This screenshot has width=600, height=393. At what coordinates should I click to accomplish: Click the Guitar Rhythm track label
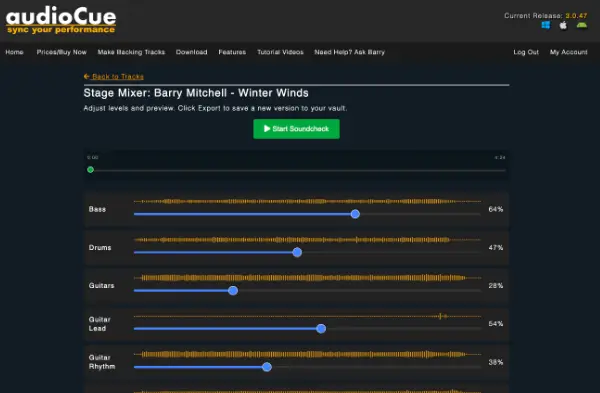(x=102, y=362)
